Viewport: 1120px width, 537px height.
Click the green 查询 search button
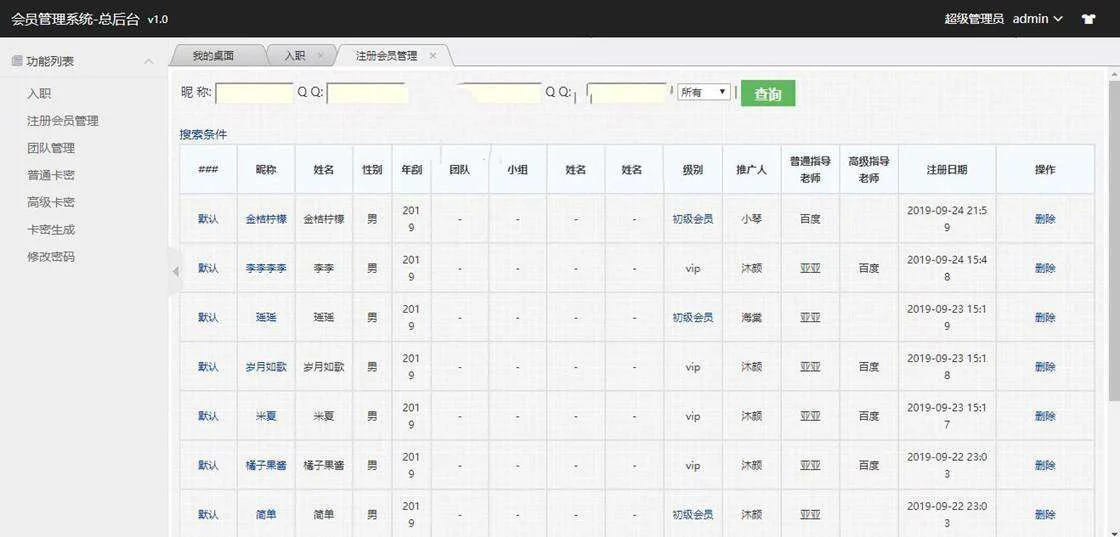coord(767,94)
